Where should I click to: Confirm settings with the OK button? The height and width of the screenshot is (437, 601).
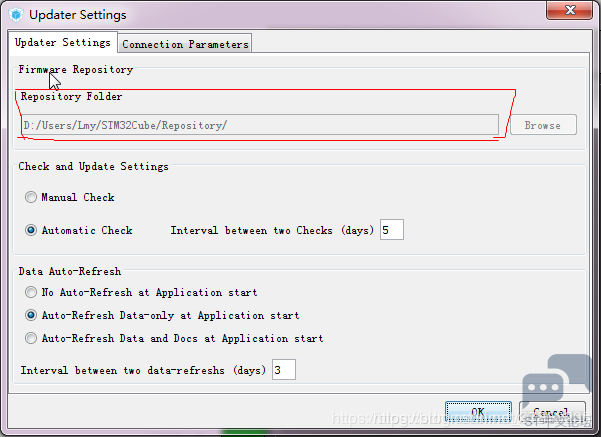[478, 412]
